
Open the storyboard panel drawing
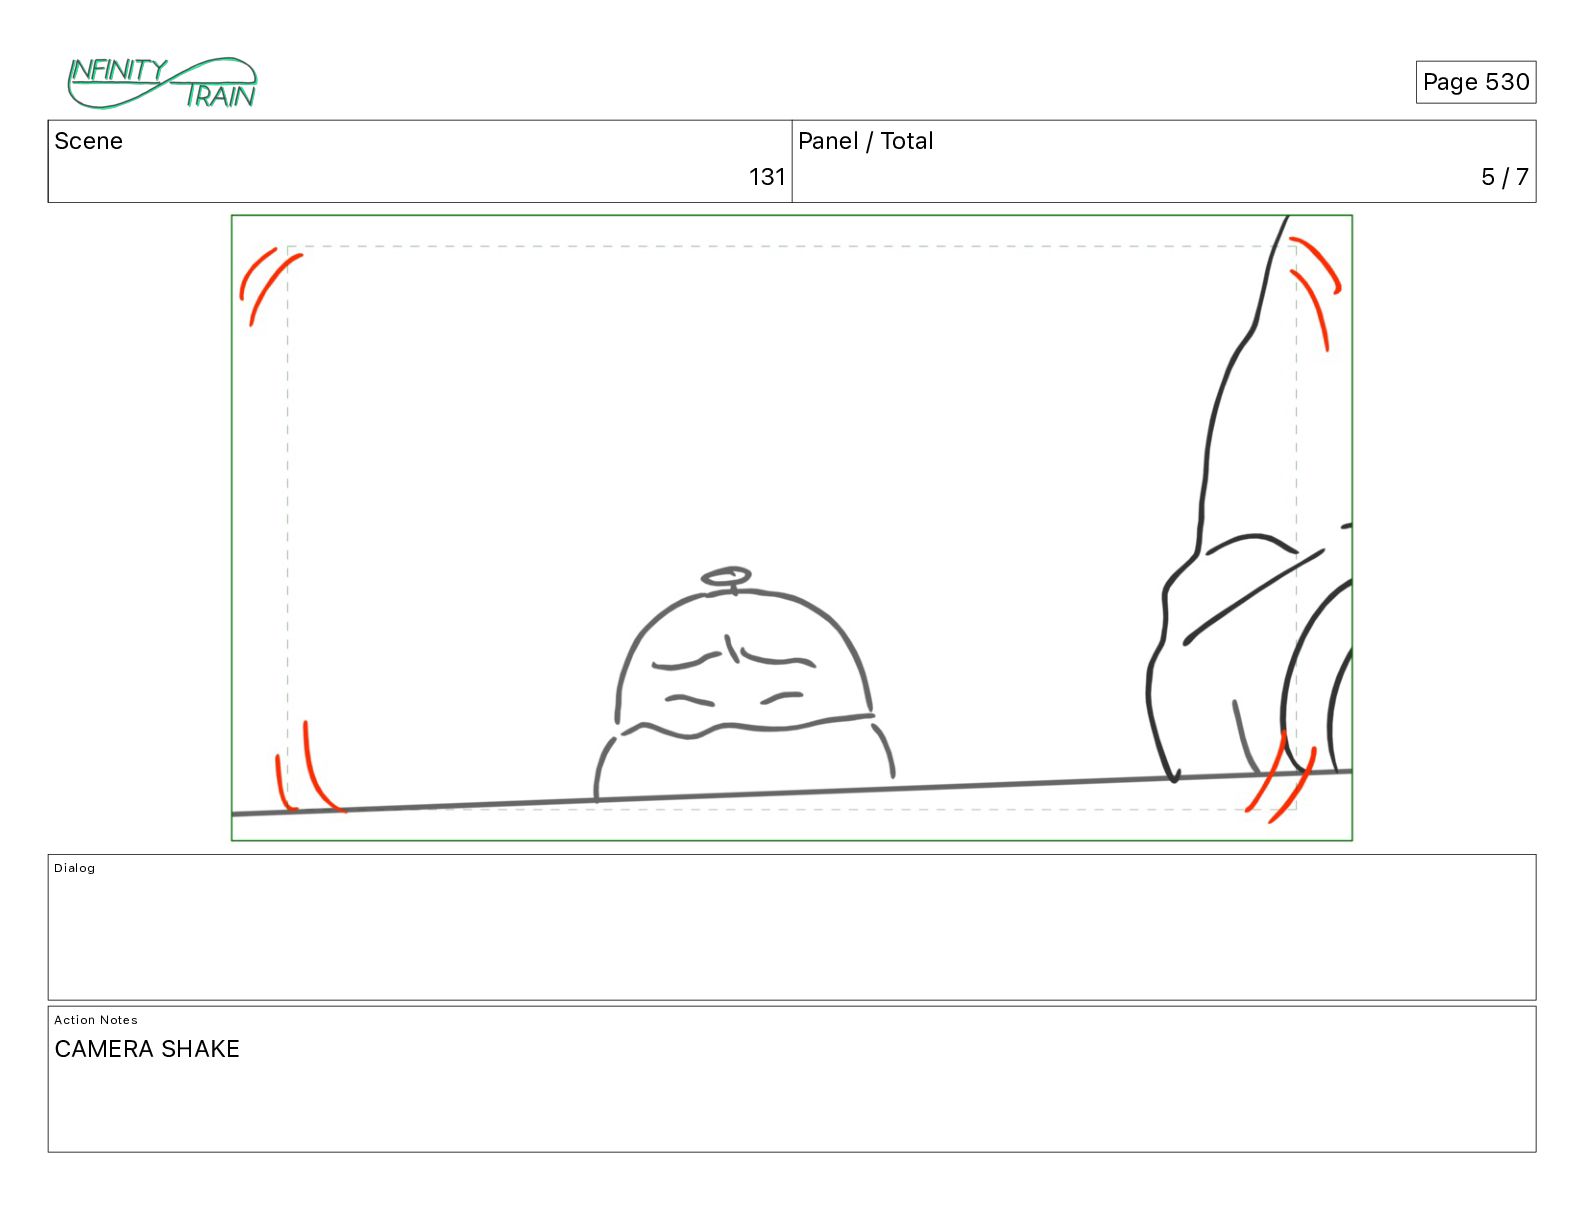[792, 528]
